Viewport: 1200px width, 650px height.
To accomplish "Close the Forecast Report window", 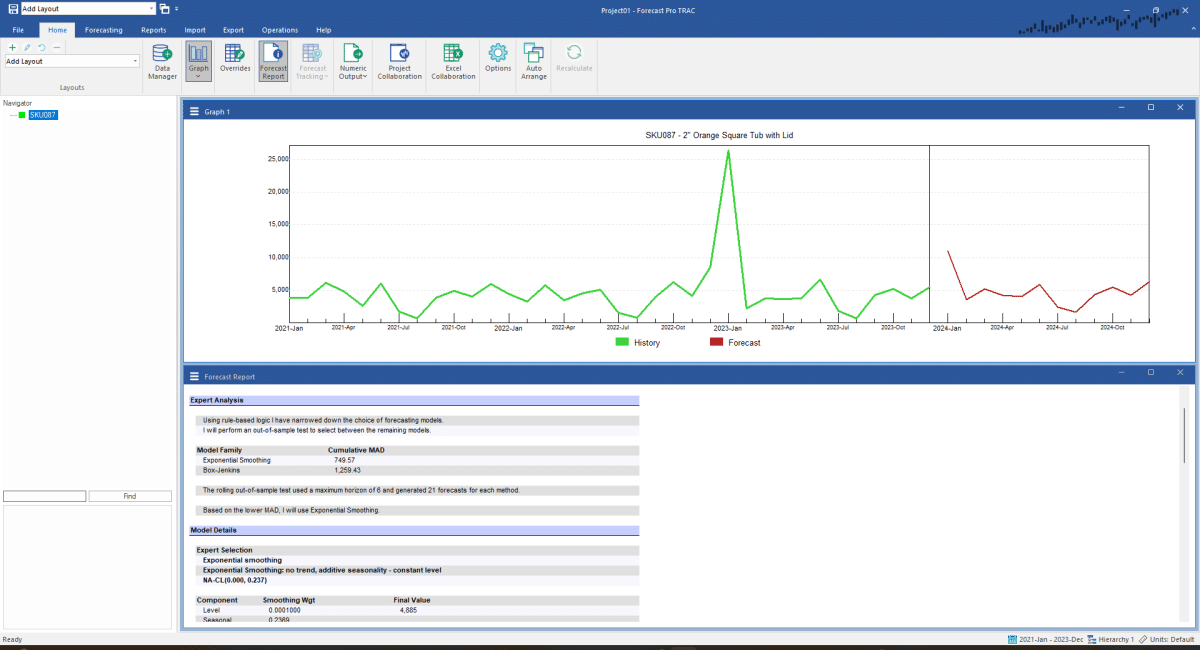I will click(1180, 372).
